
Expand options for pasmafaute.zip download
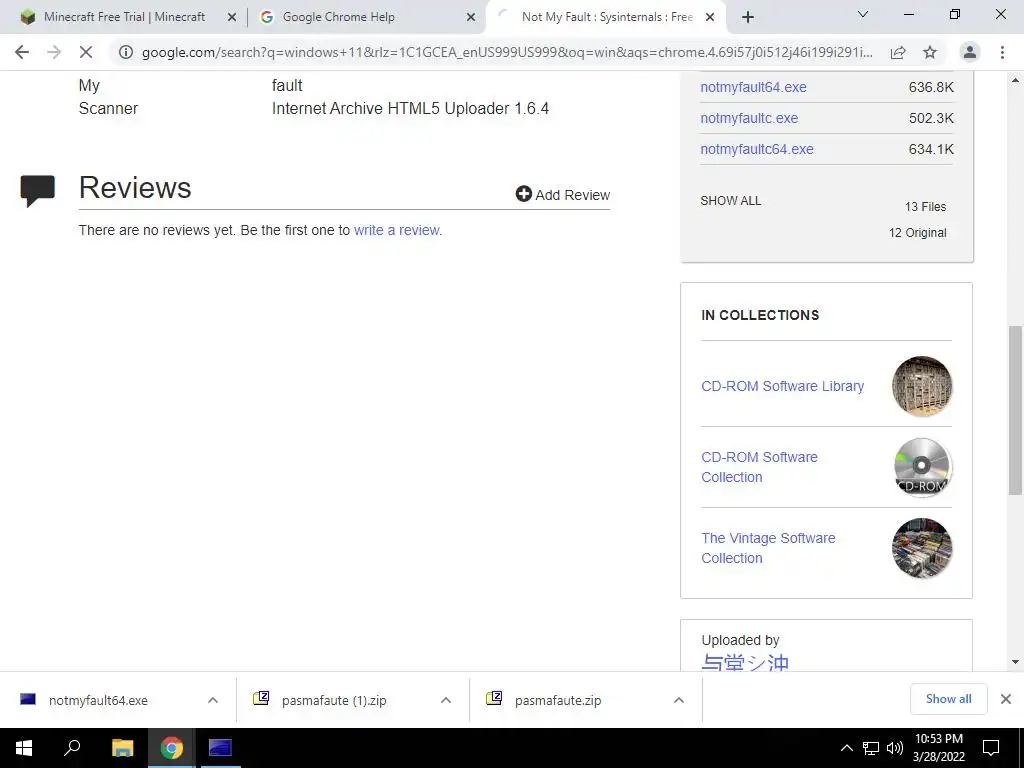(x=679, y=700)
